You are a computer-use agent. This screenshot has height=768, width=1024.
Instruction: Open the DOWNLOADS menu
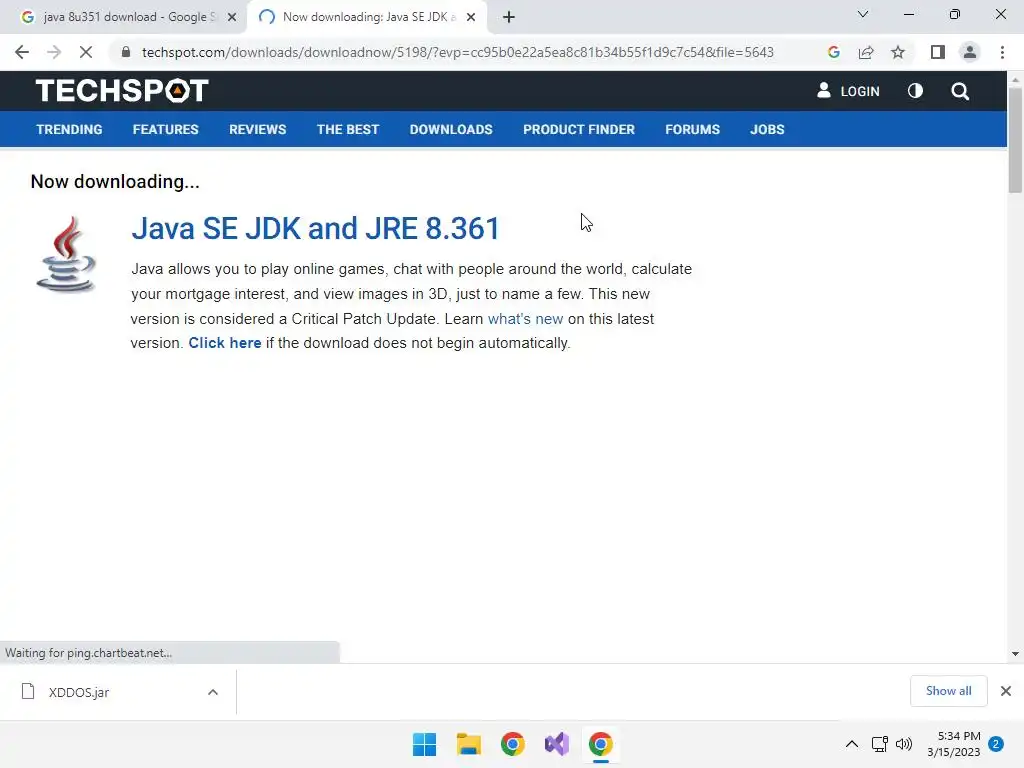pos(451,129)
